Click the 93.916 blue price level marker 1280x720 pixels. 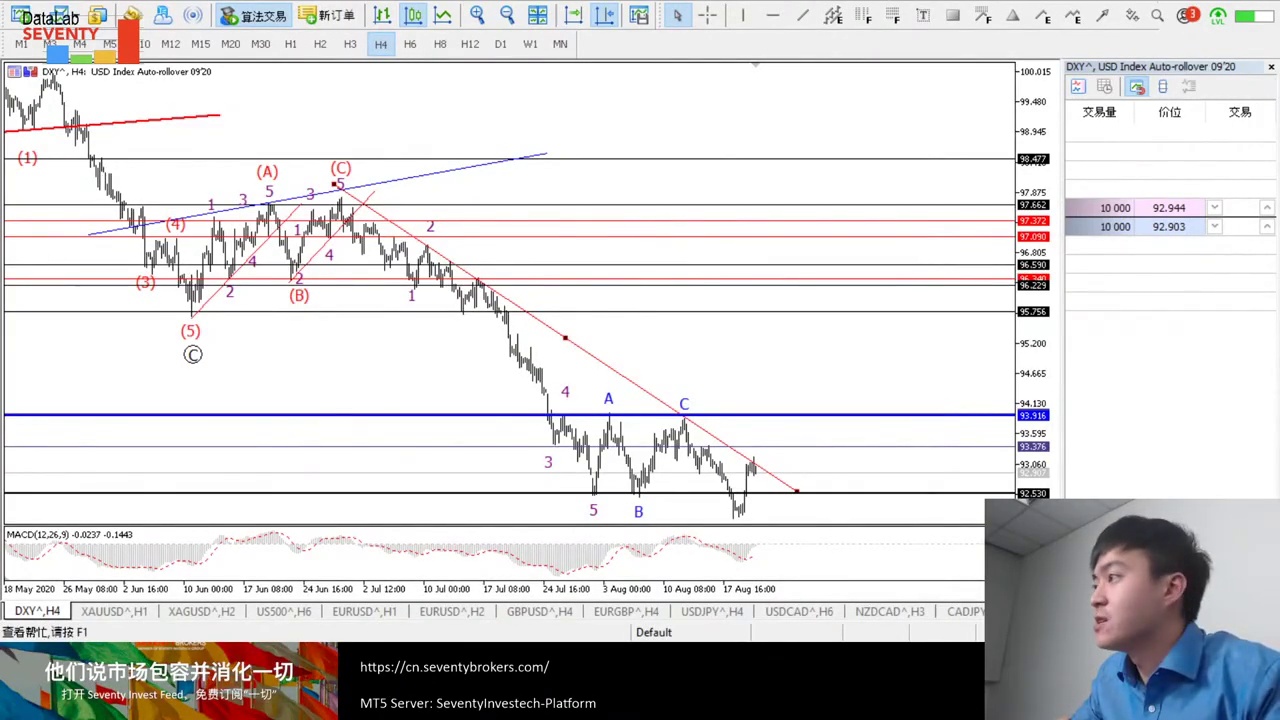pos(1032,415)
